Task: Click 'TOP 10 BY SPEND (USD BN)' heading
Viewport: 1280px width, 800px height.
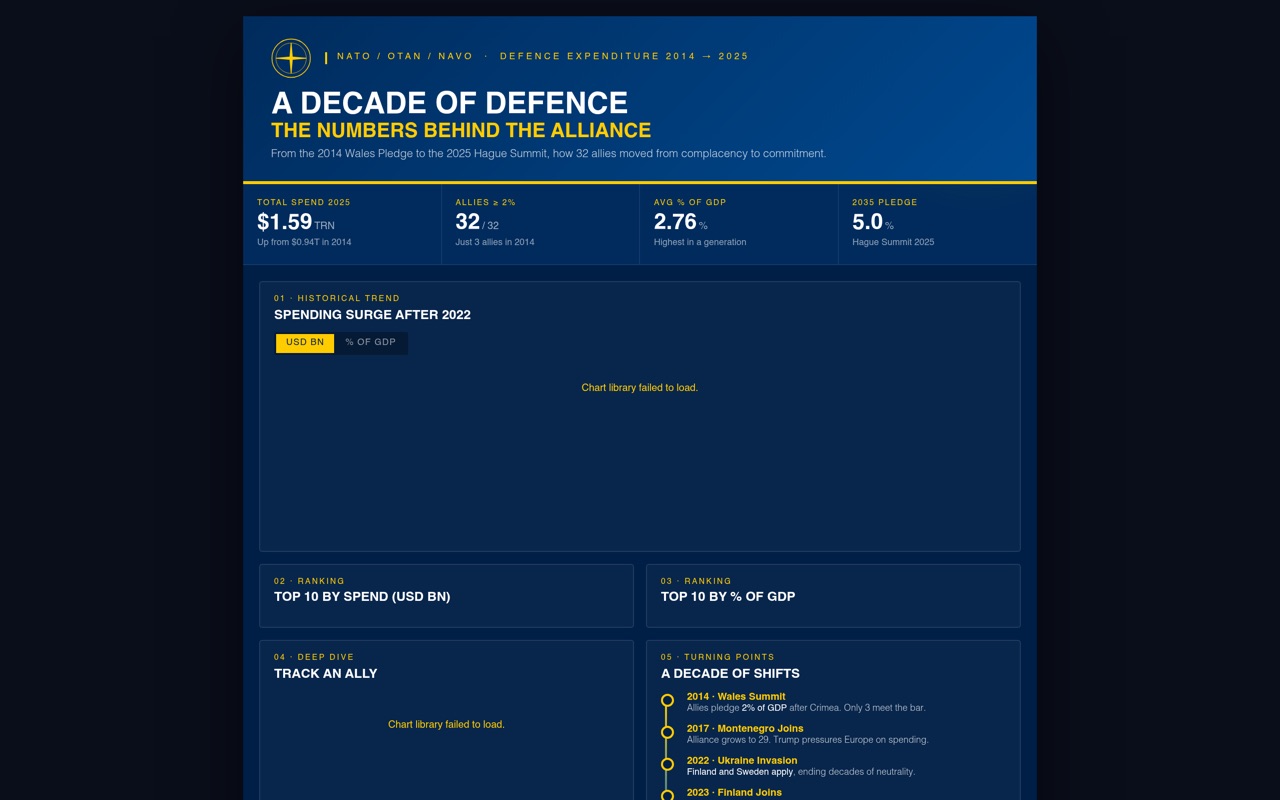Action: click(x=362, y=597)
